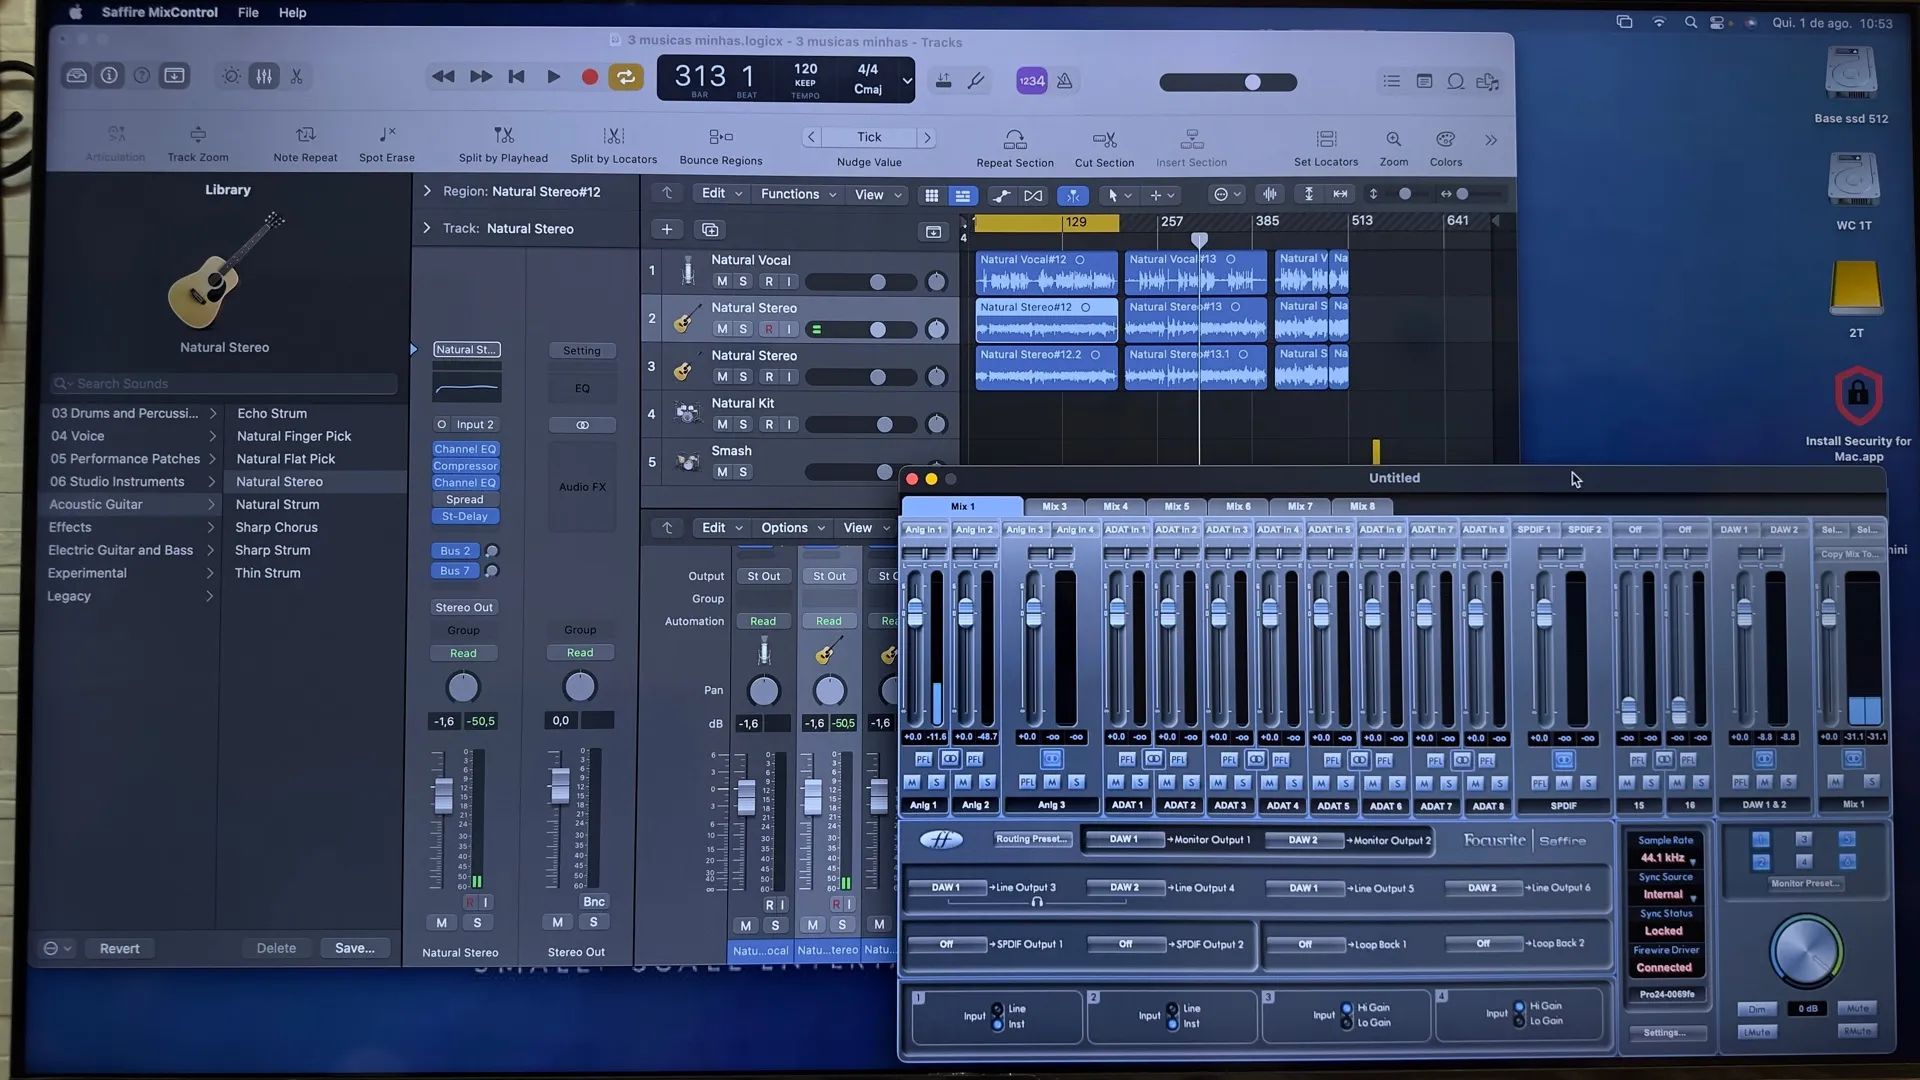The width and height of the screenshot is (1920, 1080).
Task: Activate the Split by Playhead tool
Action: click(502, 143)
